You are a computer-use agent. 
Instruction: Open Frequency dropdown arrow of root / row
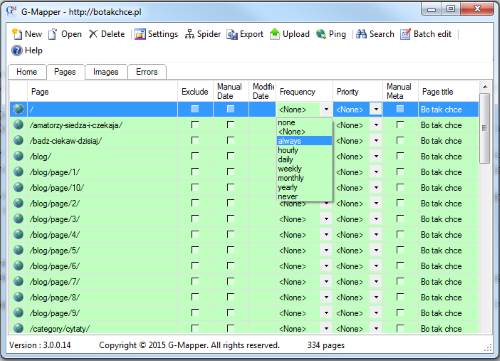point(326,109)
